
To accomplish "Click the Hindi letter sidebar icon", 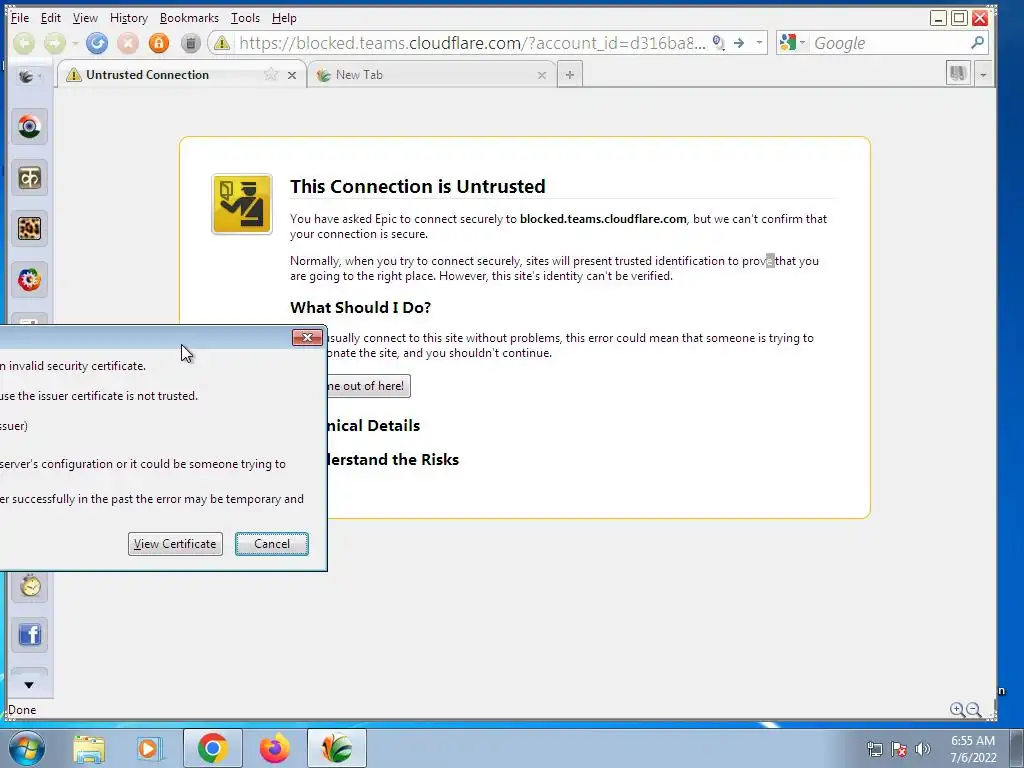I will pyautogui.click(x=29, y=178).
